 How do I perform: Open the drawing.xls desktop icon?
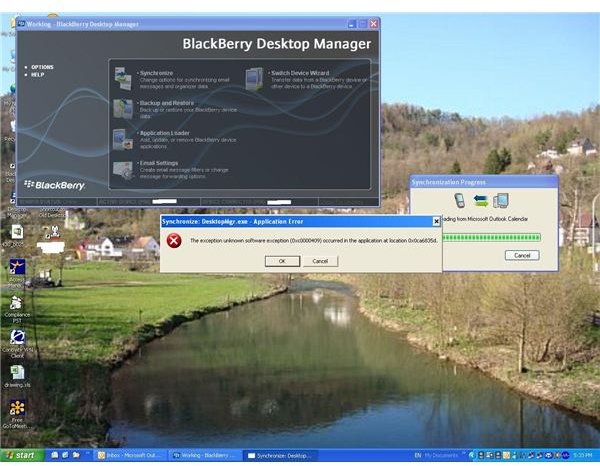coord(17,372)
